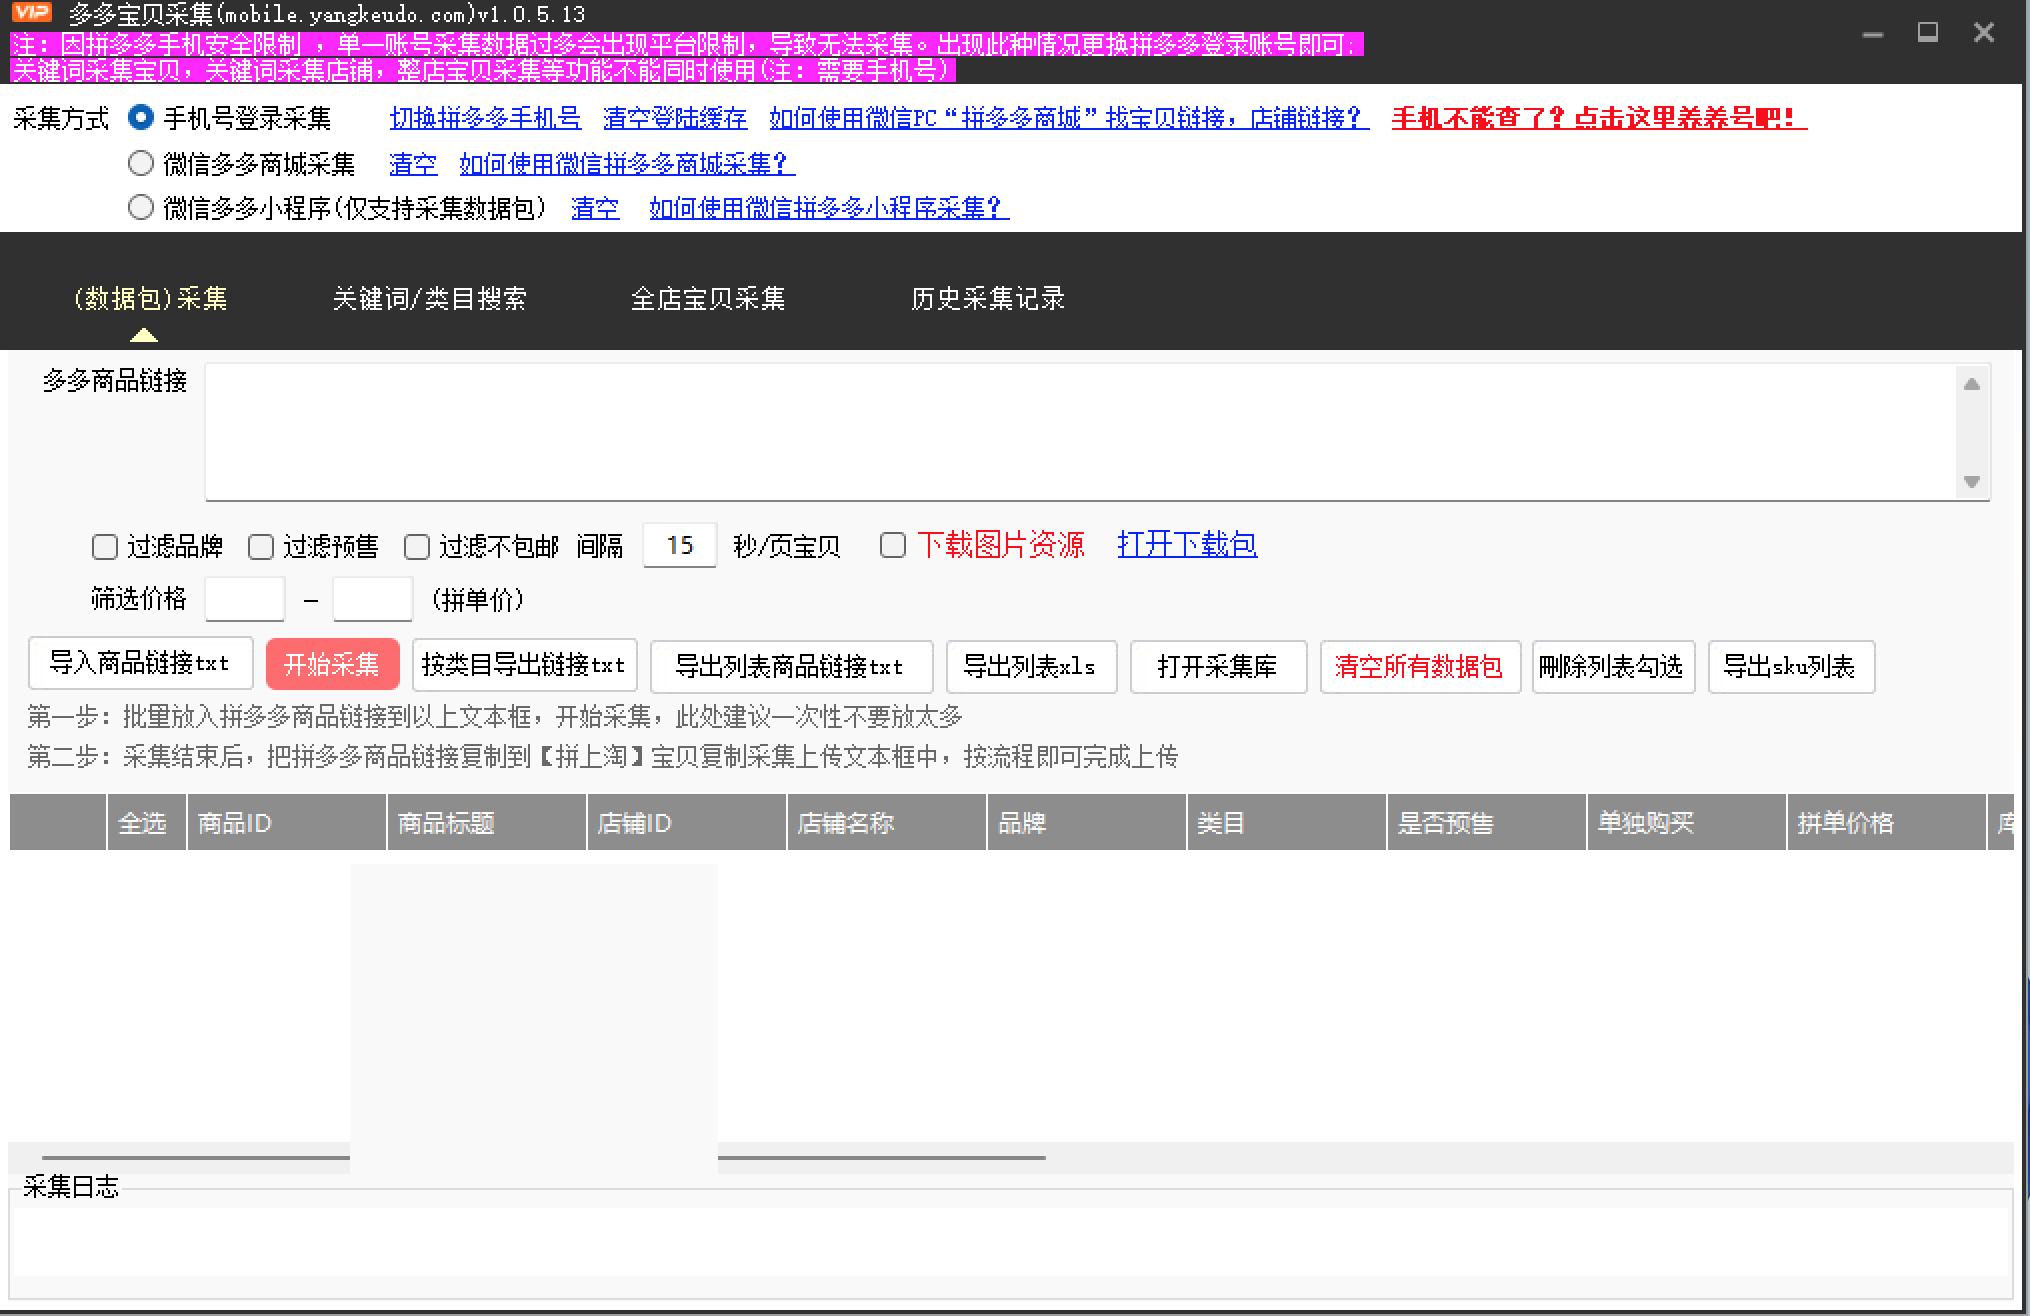Click 导入商品链接txt button
Image resolution: width=2030 pixels, height=1316 pixels.
(x=140, y=663)
